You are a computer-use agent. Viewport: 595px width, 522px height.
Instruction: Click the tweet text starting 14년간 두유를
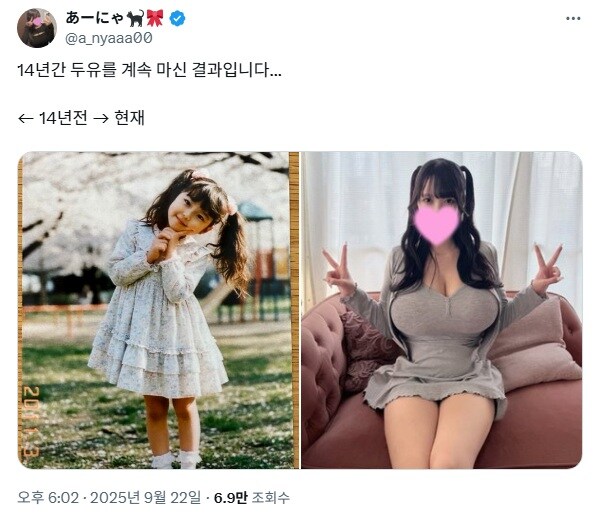149,71
